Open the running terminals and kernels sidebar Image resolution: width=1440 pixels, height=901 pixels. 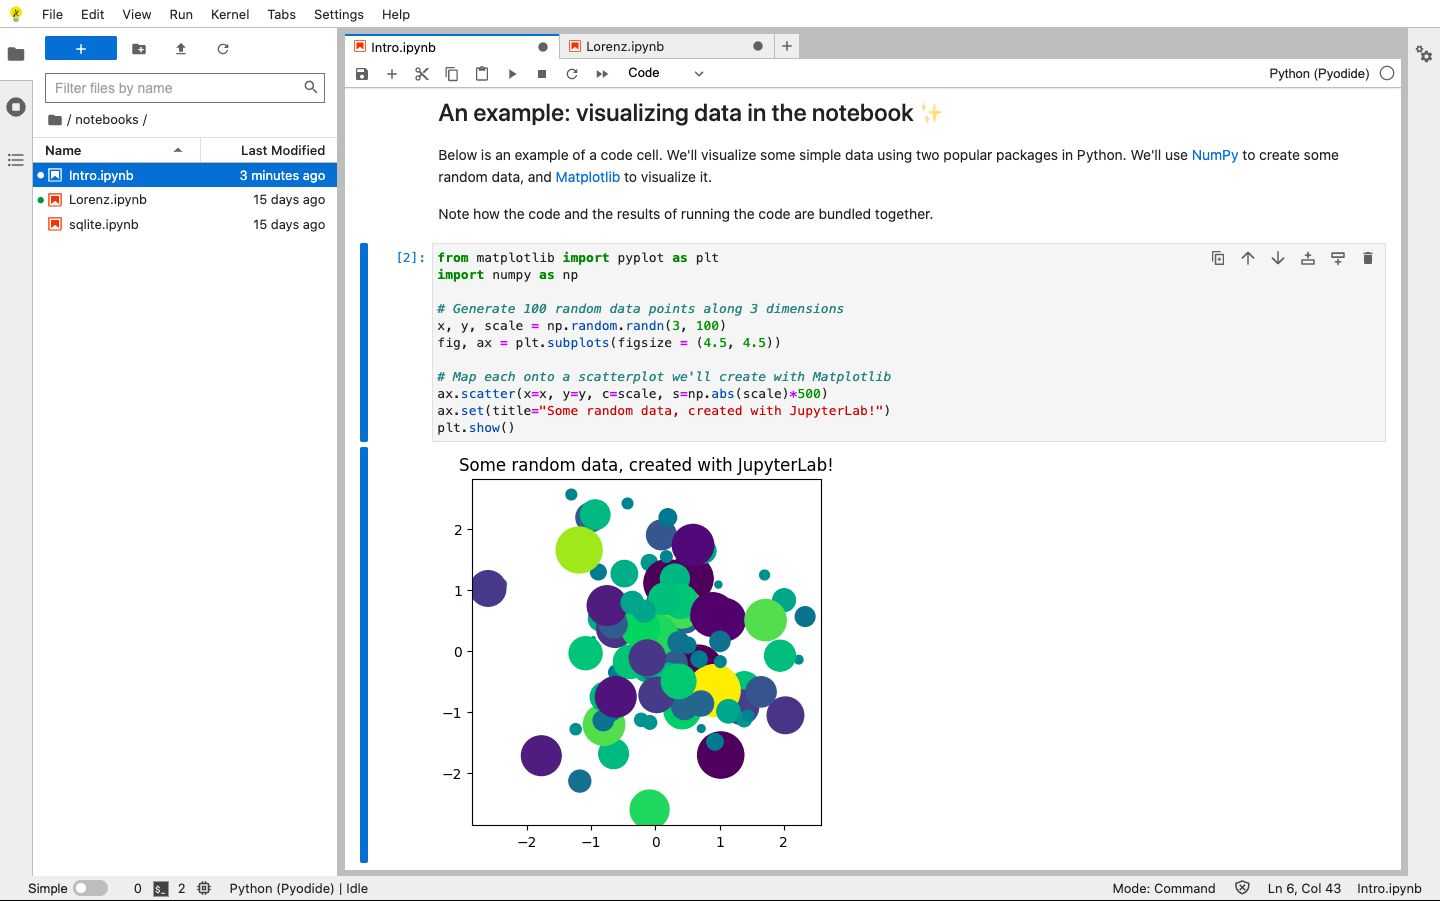tap(16, 107)
